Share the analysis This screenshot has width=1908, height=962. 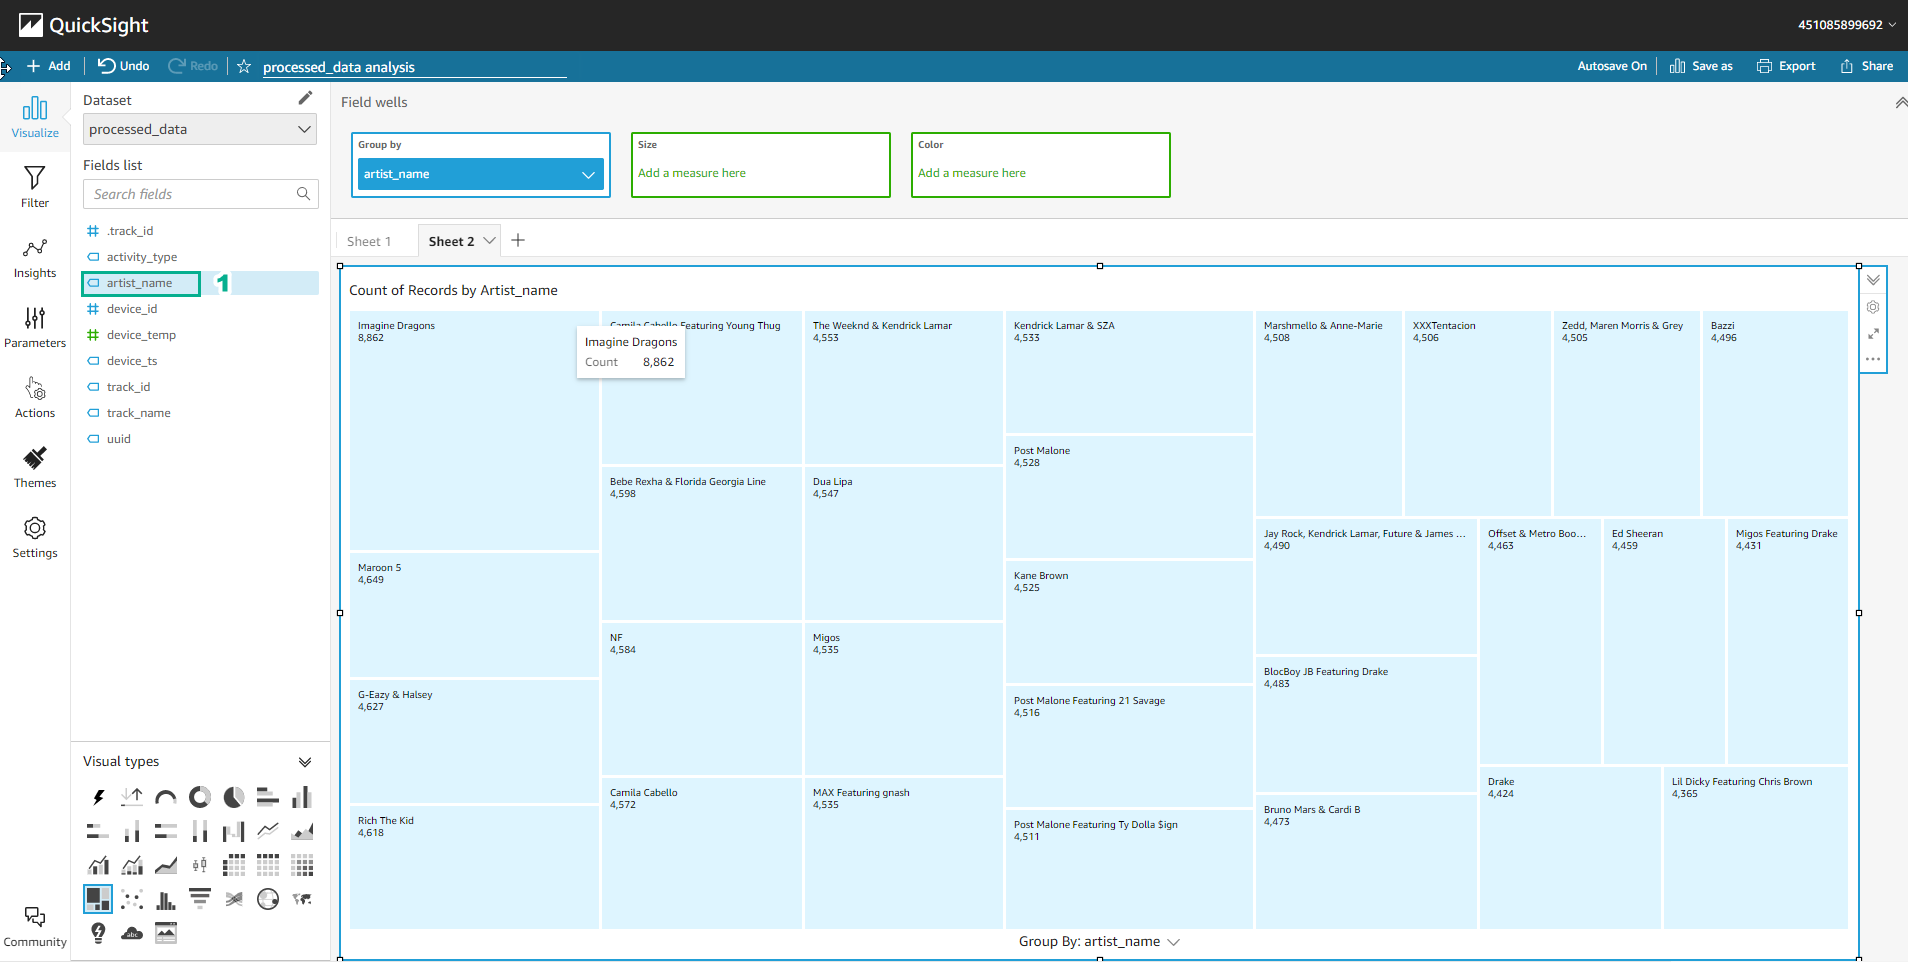click(x=1866, y=66)
